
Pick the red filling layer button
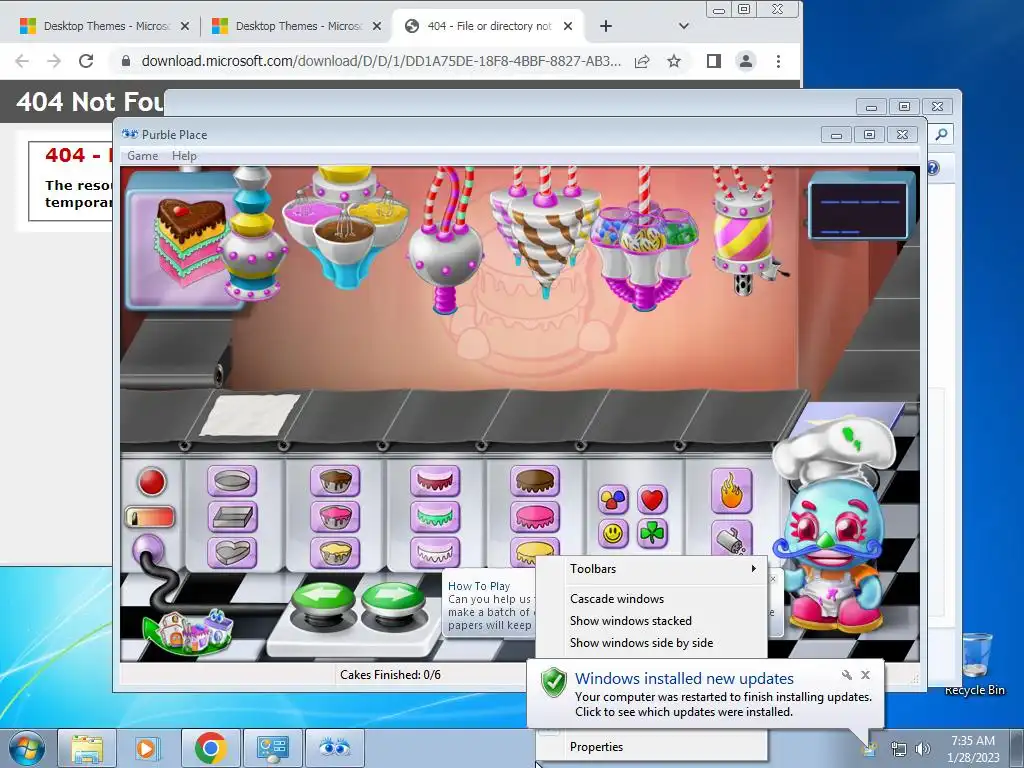coord(435,481)
